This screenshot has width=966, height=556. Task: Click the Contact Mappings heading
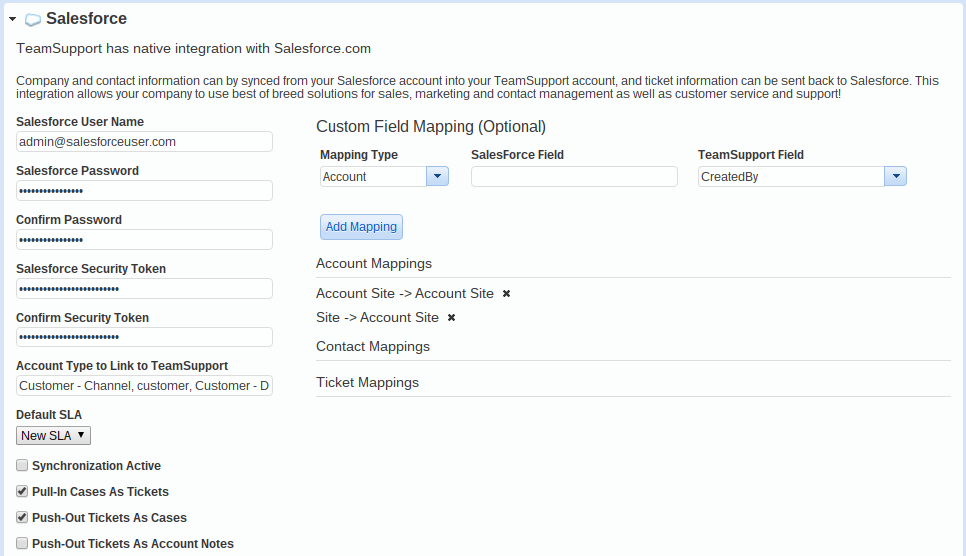pyautogui.click(x=373, y=346)
